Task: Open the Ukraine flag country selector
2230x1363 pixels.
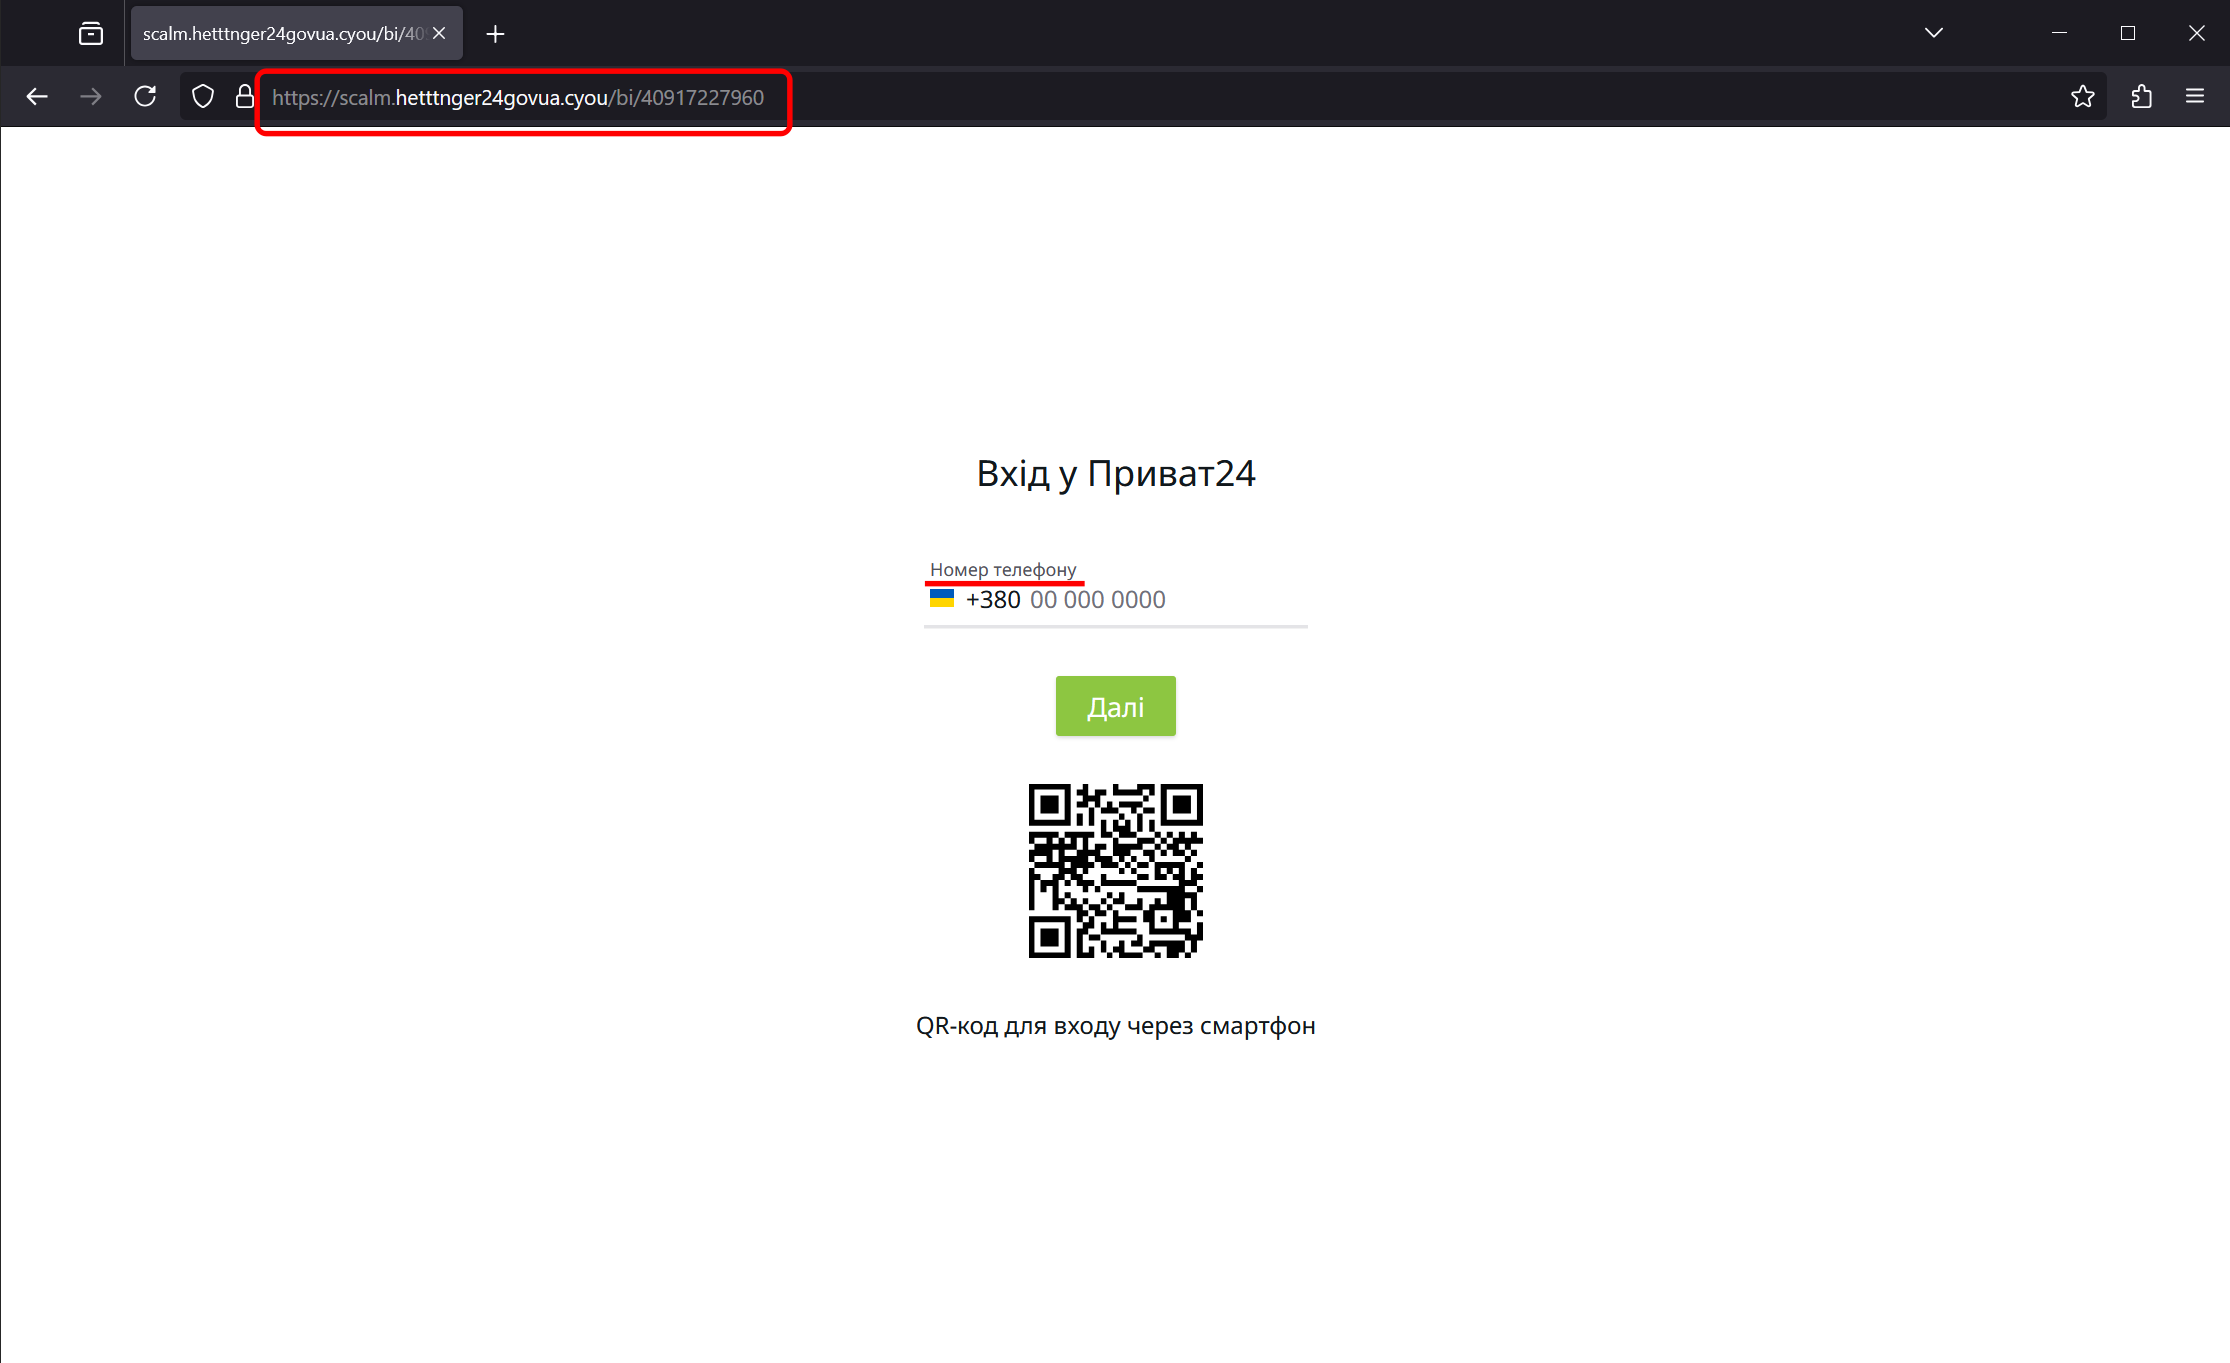Action: 942,599
